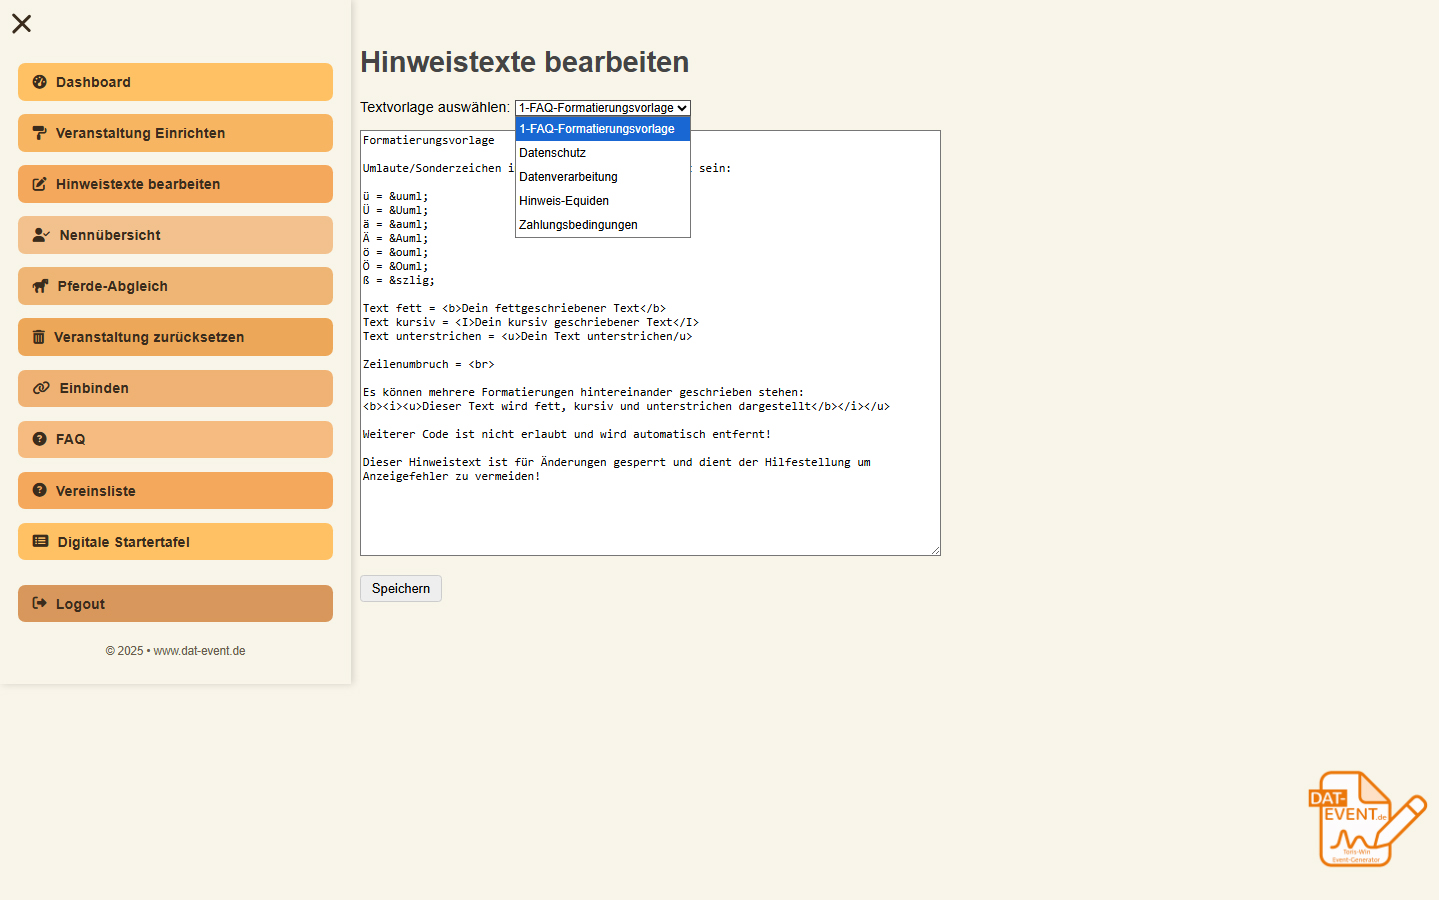
Task: Select the Pferde-Abgleich horse icon
Action: 39,285
